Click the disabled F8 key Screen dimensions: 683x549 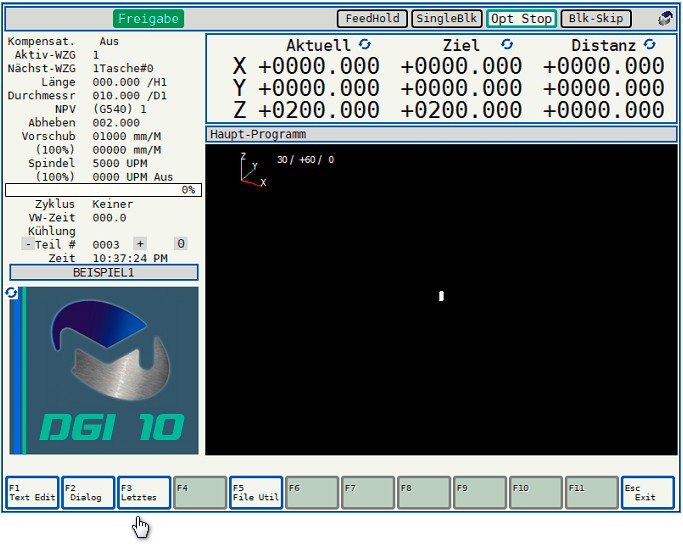(424, 493)
